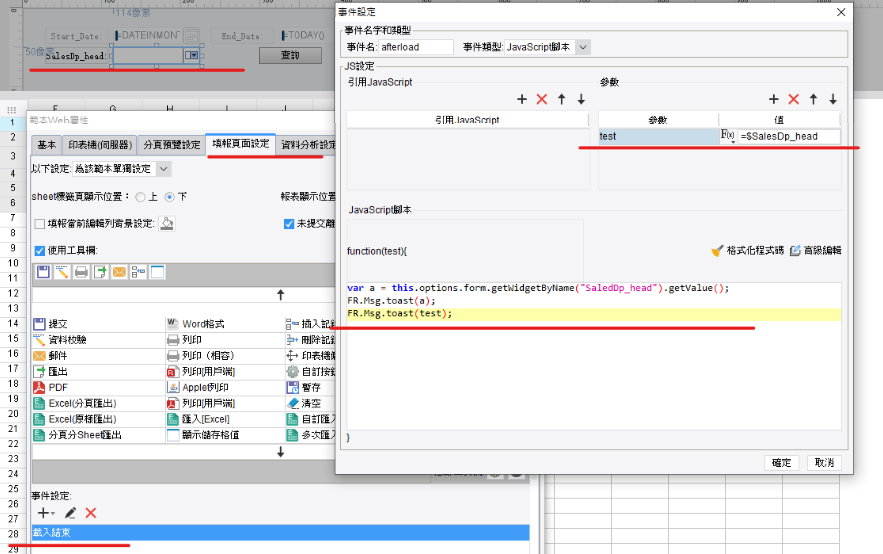Select 載入結束 event row
Viewport: 883px width, 554px height.
click(280, 532)
